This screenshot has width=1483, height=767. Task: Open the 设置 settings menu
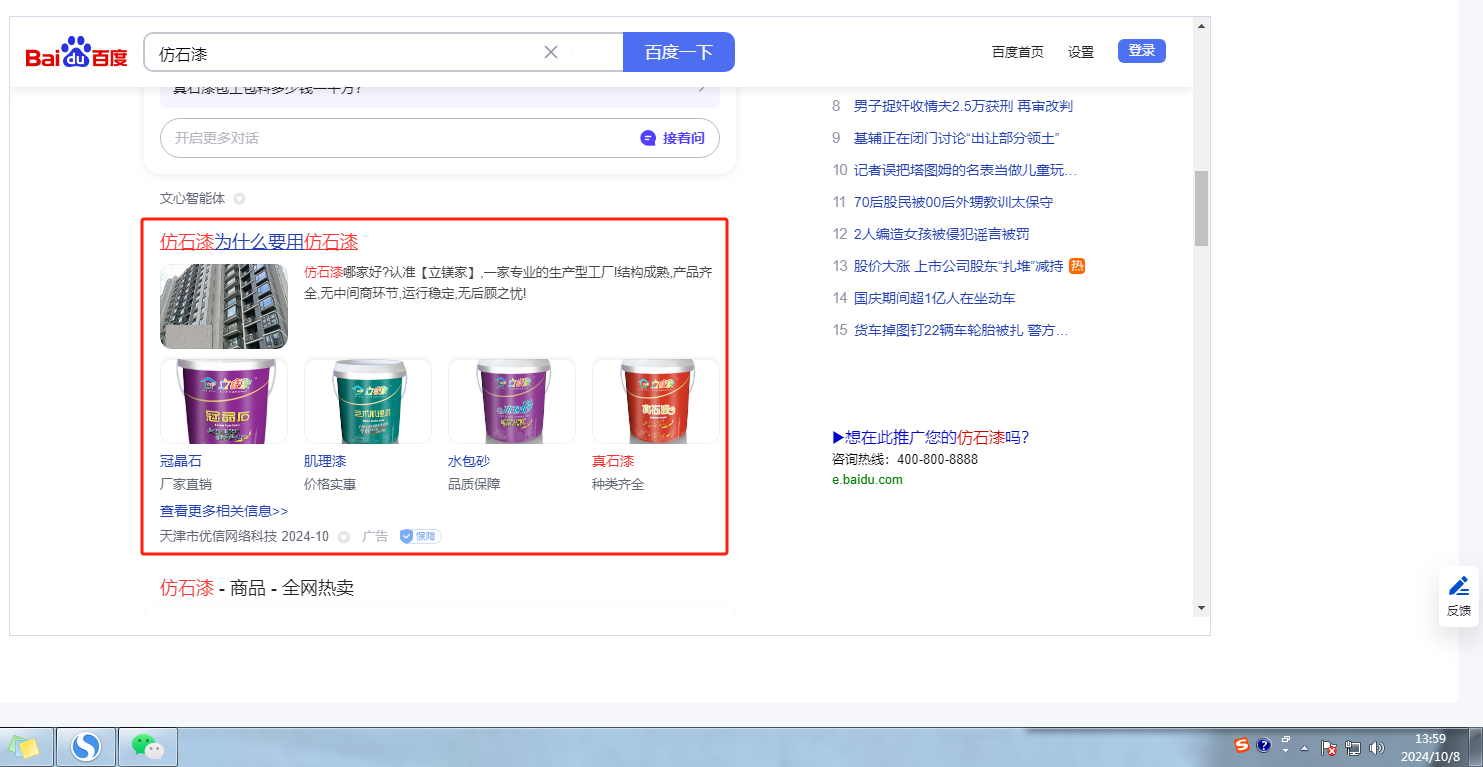[1080, 52]
